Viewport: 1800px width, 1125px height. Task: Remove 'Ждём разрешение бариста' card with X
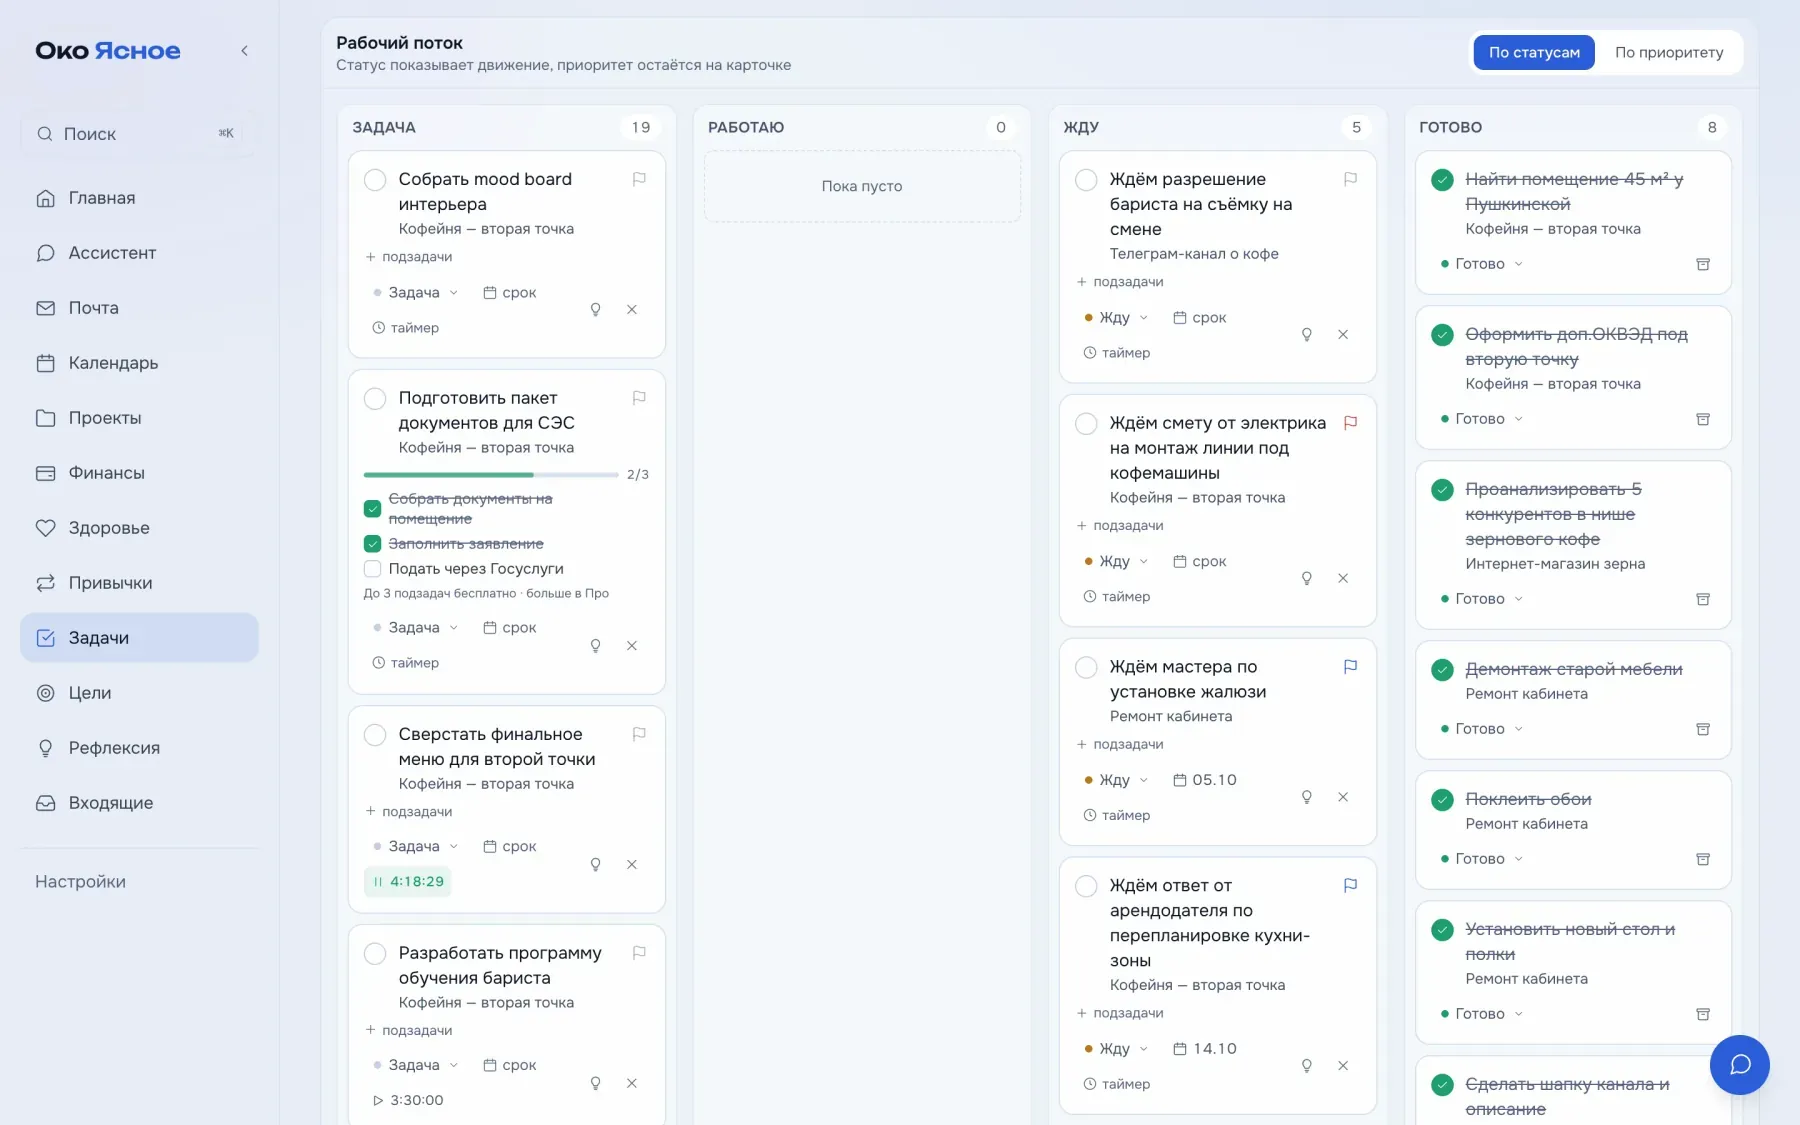pyautogui.click(x=1343, y=335)
